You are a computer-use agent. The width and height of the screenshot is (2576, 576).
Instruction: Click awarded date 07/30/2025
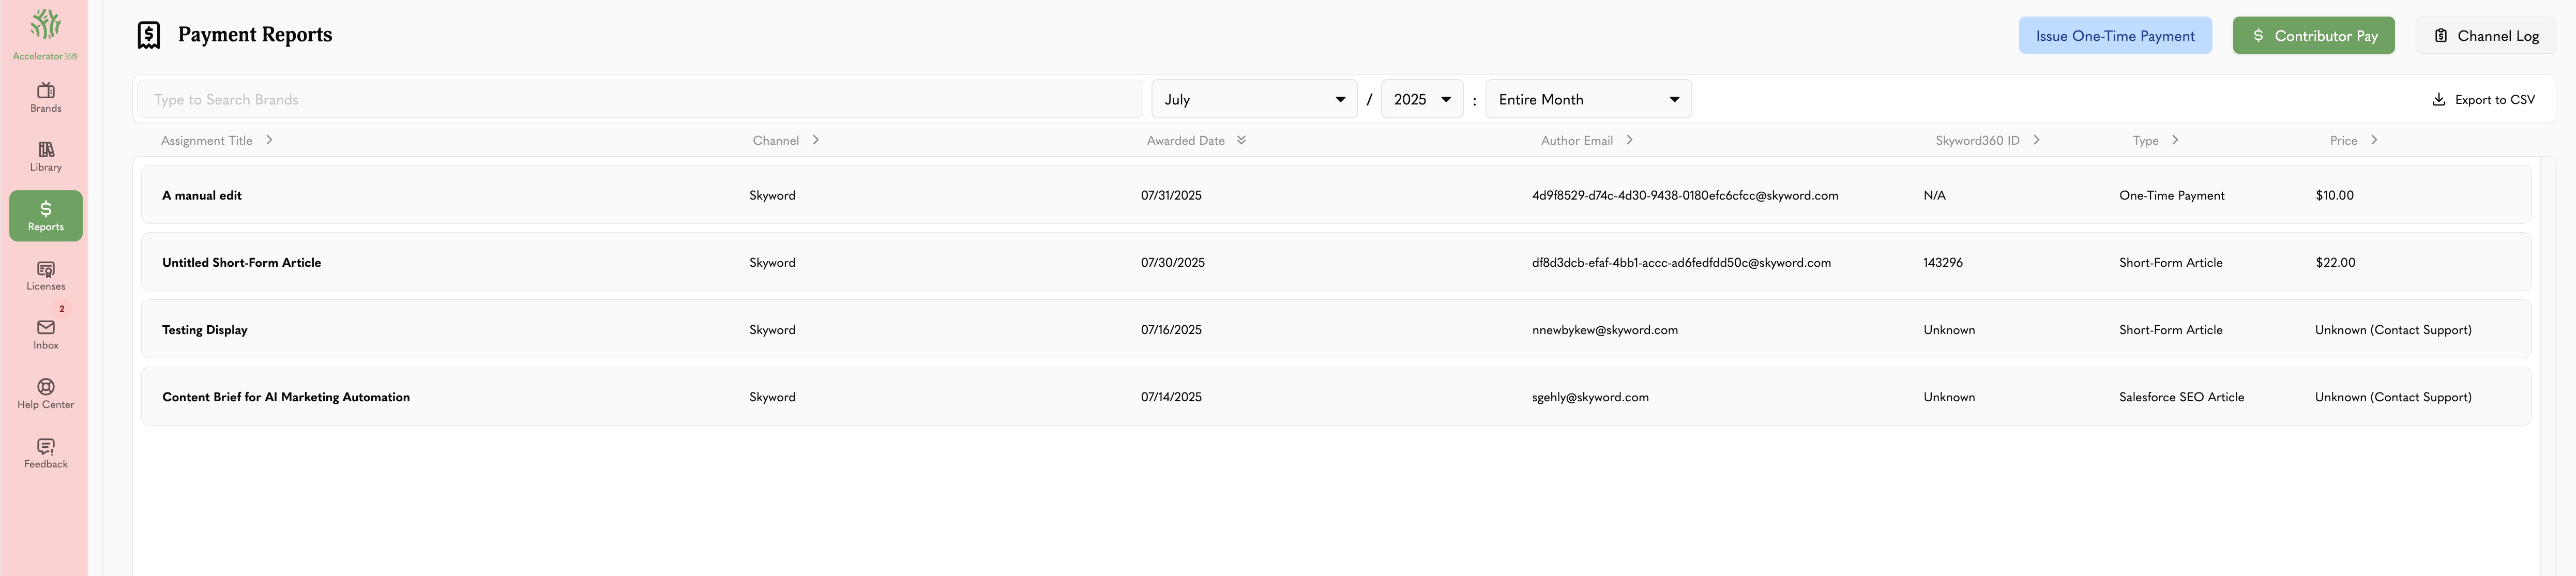1172,262
